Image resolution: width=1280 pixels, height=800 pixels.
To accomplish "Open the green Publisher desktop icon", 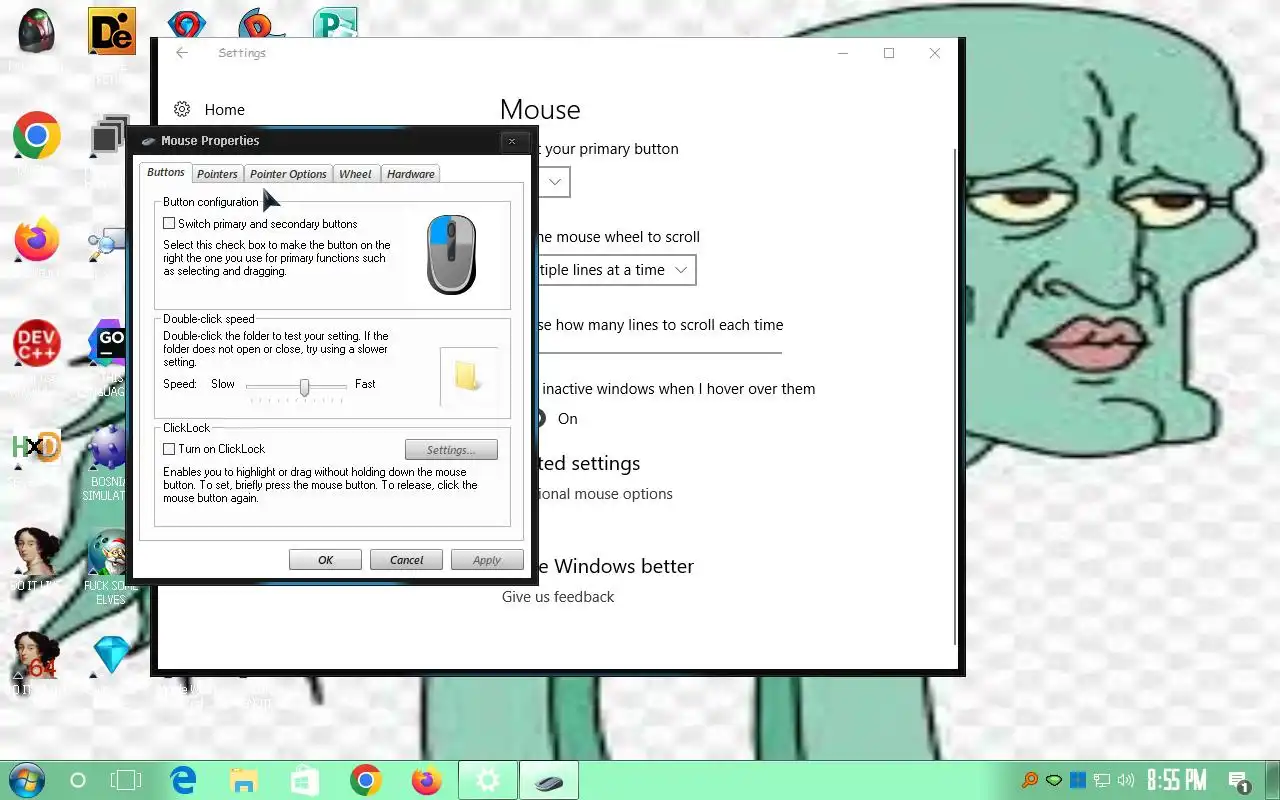I will (334, 24).
